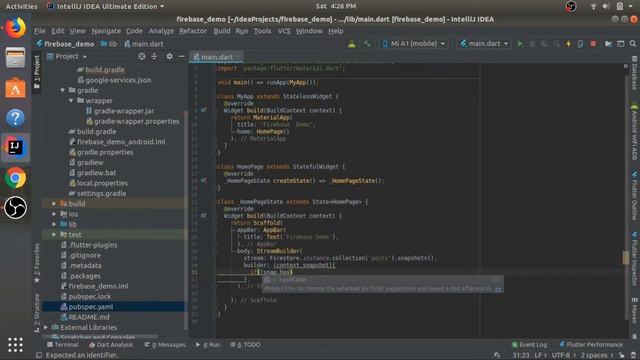Open the Flutter Performance tool window
Screen dimensions: 640x360
click(x=591, y=345)
